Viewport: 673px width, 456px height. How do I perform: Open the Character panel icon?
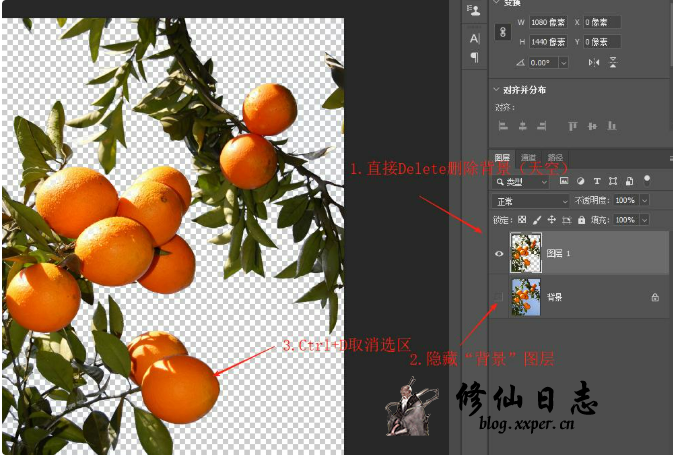coord(475,38)
